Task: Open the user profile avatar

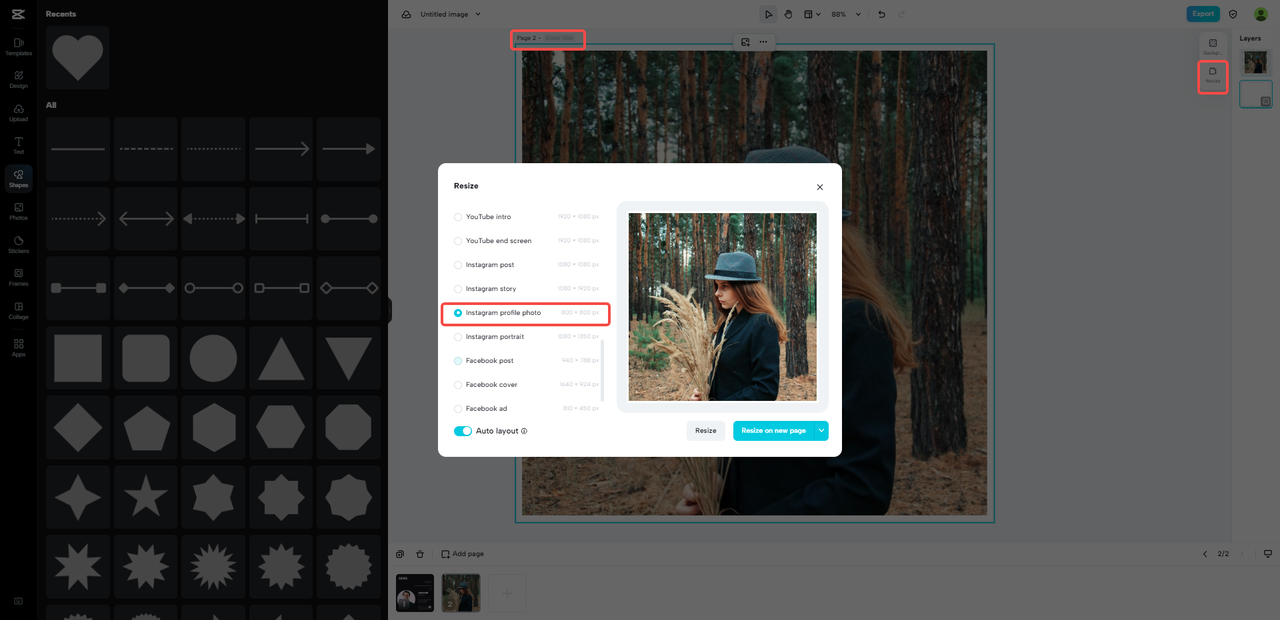Action: click(x=1260, y=14)
